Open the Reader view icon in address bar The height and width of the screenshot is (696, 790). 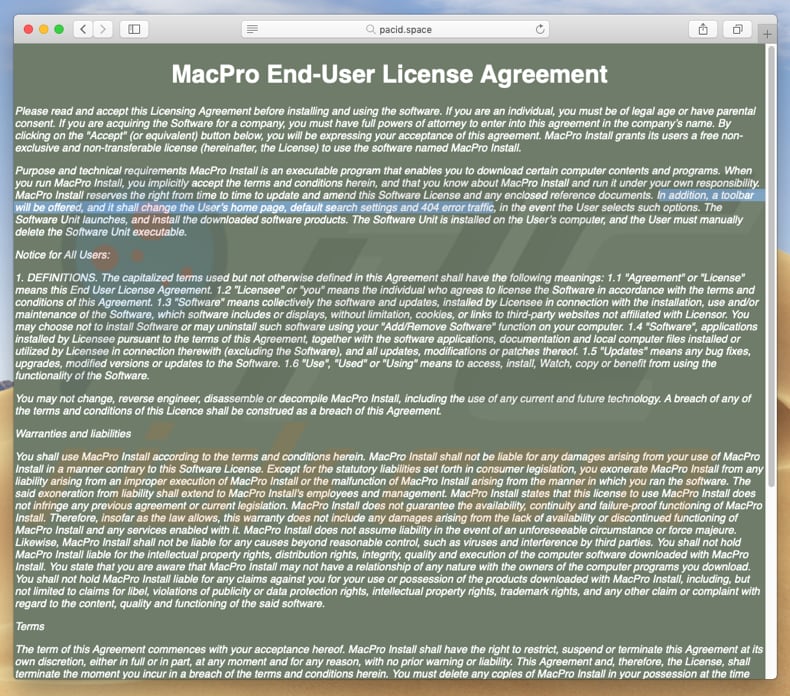(x=252, y=29)
